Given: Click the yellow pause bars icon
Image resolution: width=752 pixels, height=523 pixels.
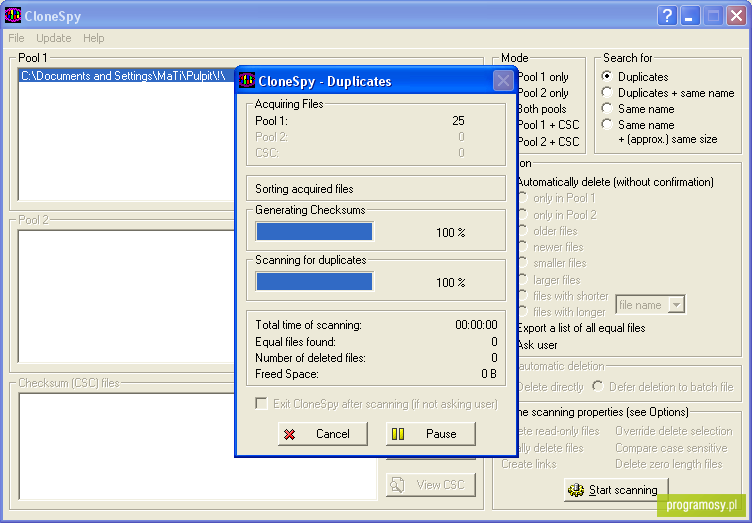Looking at the screenshot, I should coord(398,434).
